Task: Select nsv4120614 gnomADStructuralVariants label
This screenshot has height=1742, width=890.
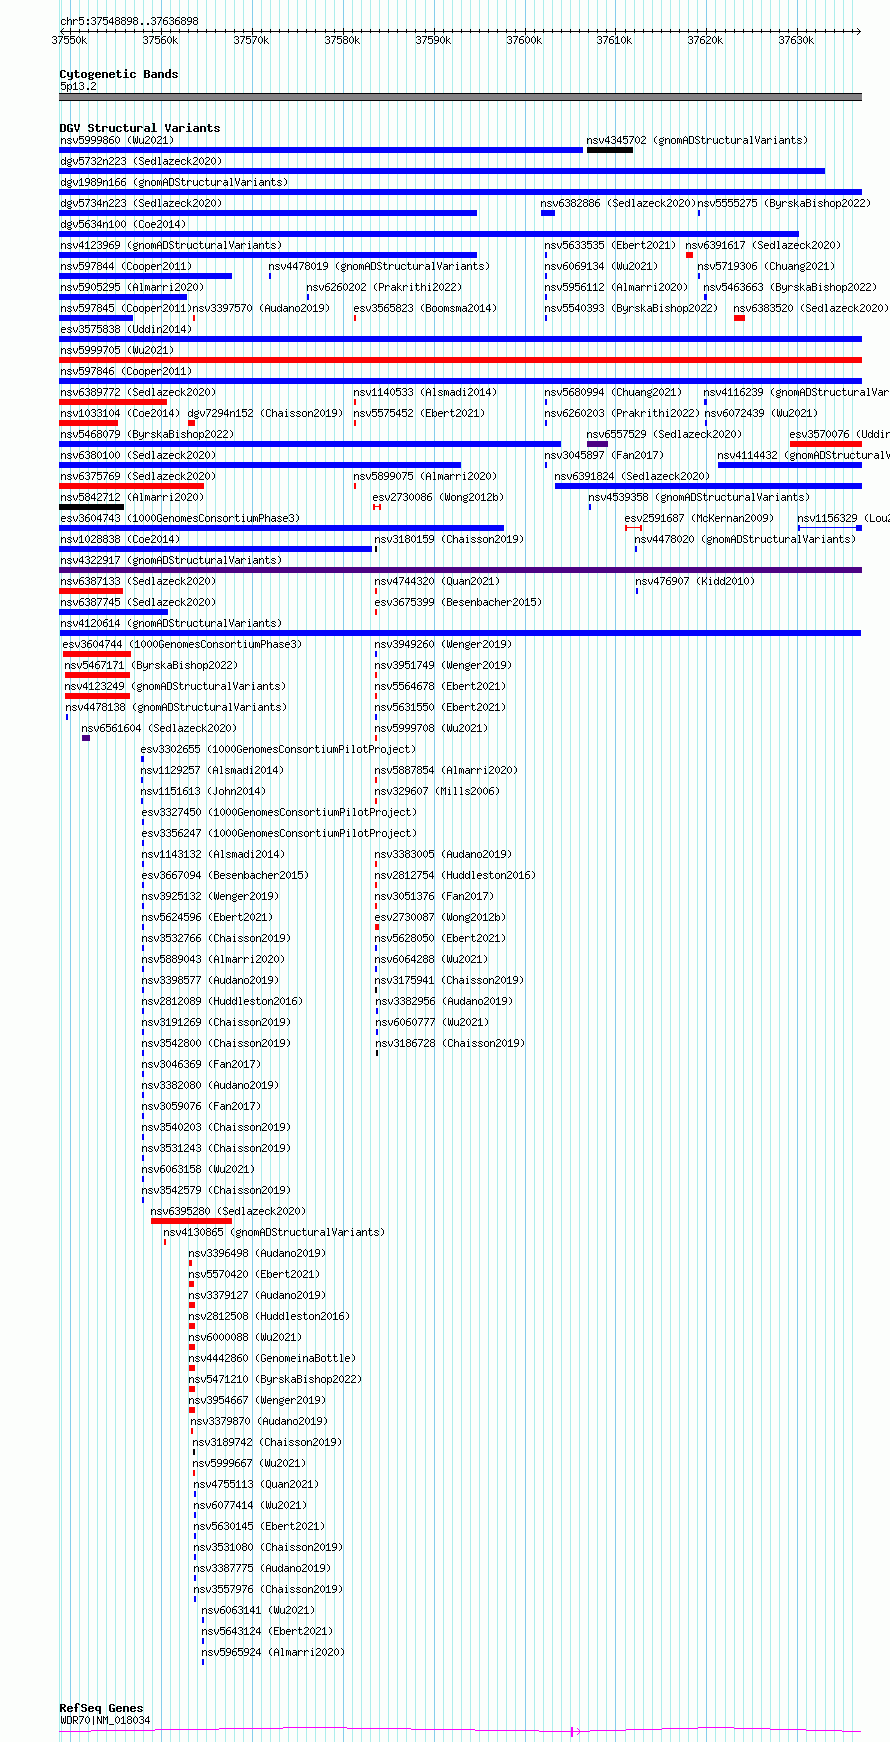Action: tap(171, 624)
